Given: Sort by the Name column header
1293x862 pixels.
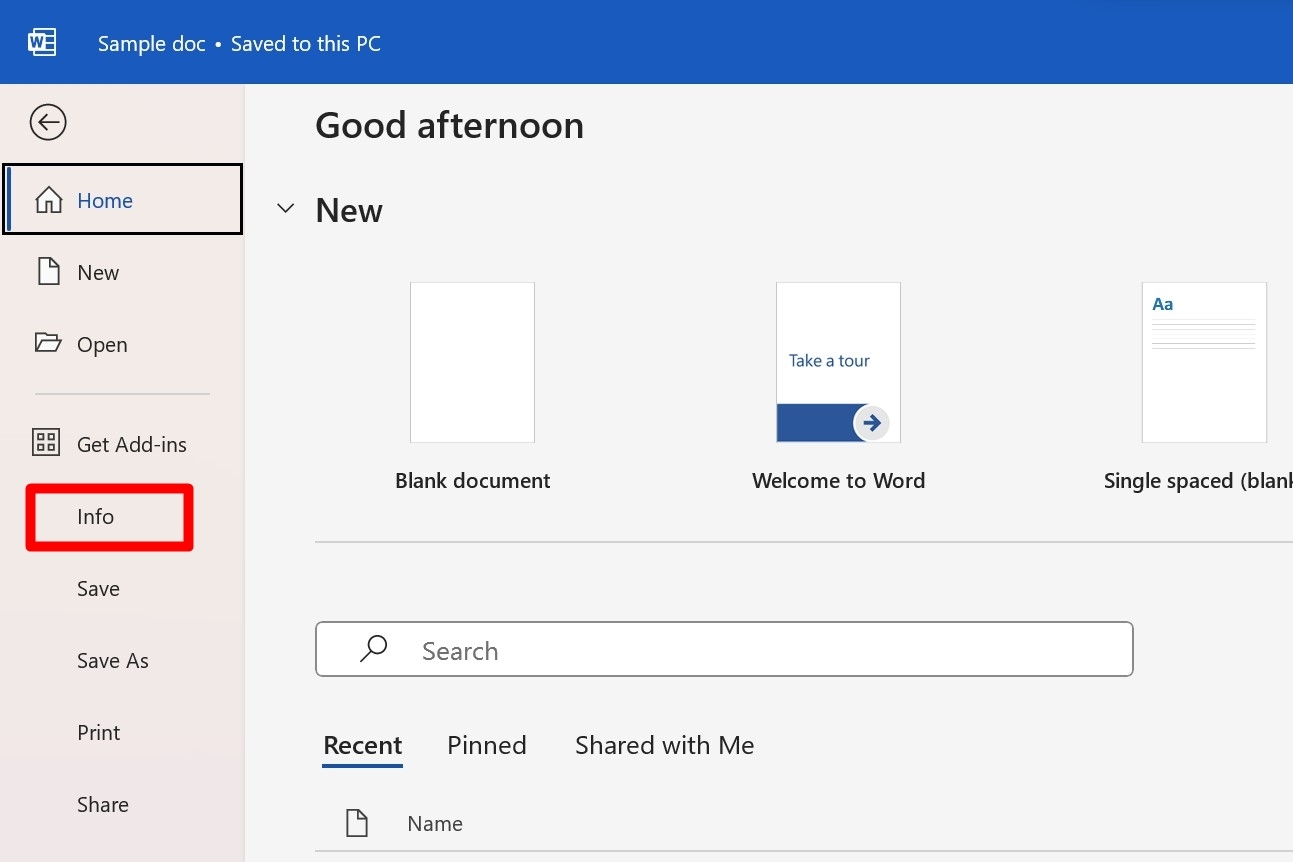Looking at the screenshot, I should 435,824.
